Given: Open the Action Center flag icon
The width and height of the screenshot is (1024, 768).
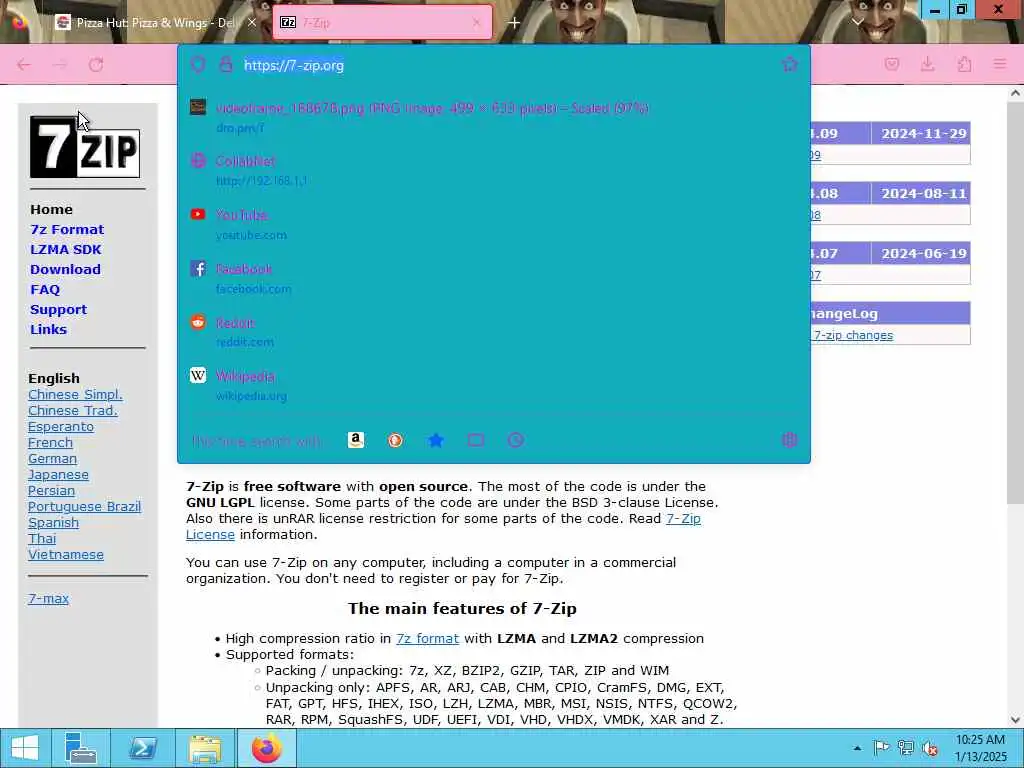Looking at the screenshot, I should 881,748.
